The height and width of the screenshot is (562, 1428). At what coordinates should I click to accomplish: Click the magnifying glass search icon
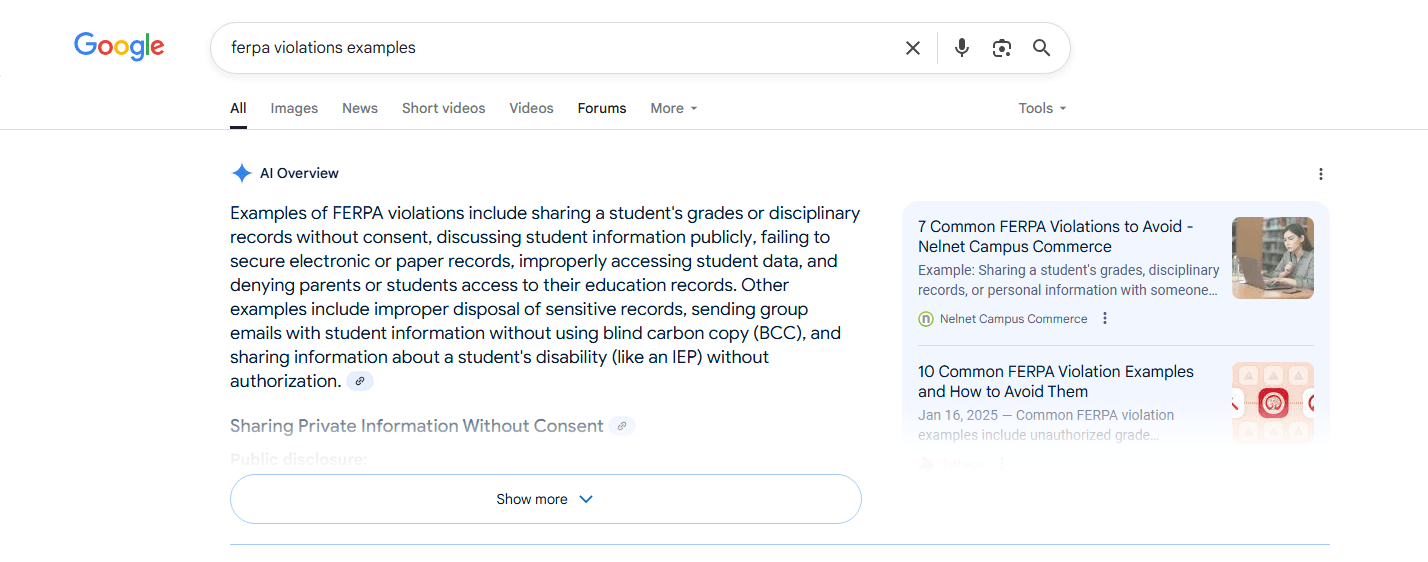[x=1041, y=48]
